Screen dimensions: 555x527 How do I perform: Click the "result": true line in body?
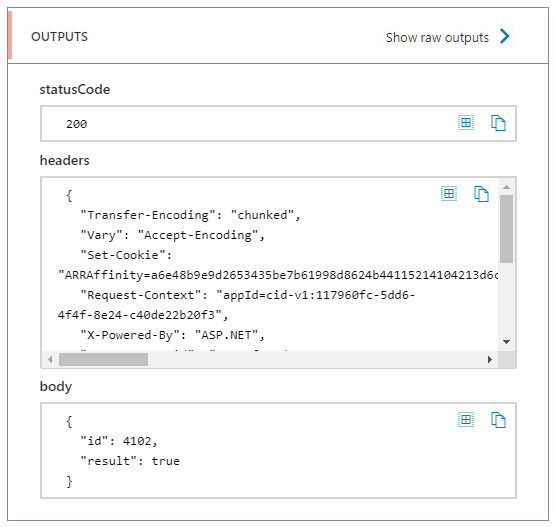pyautogui.click(x=130, y=461)
